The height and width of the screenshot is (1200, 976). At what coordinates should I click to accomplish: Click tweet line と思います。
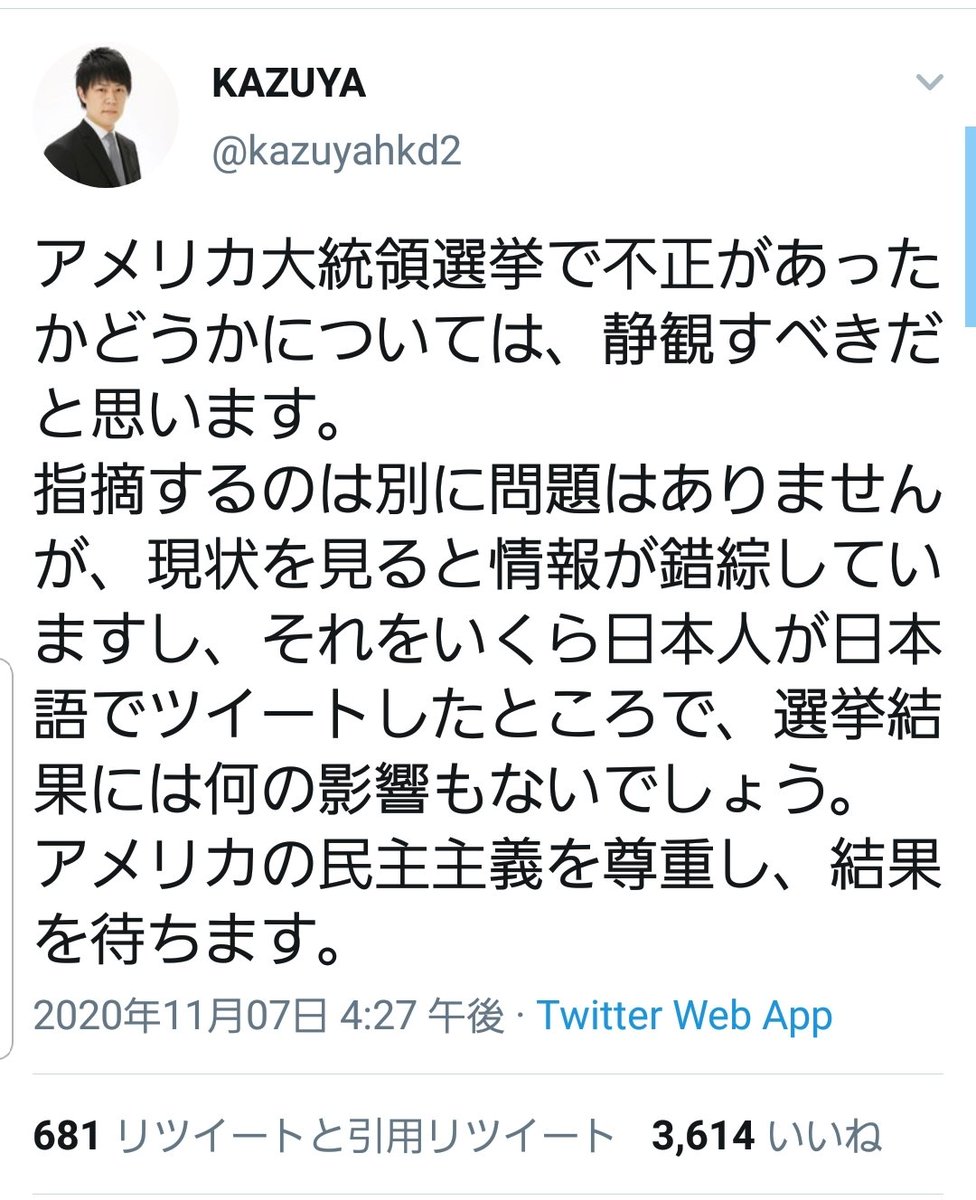point(185,411)
